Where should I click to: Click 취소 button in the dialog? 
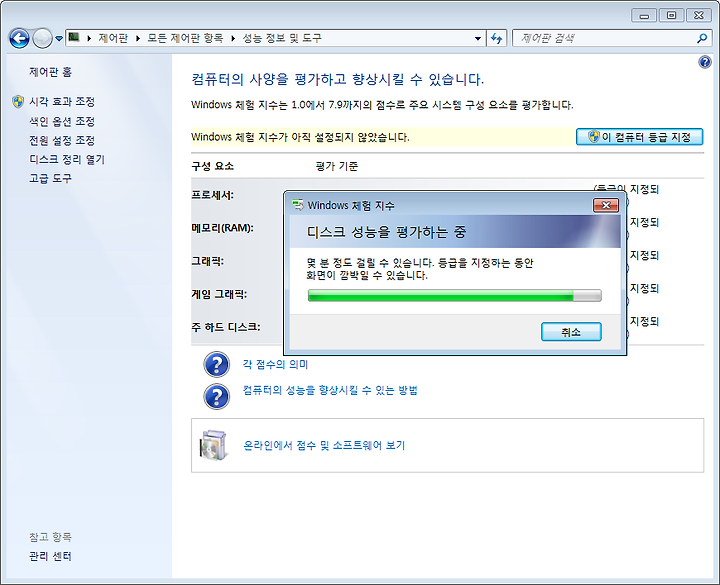click(x=571, y=332)
